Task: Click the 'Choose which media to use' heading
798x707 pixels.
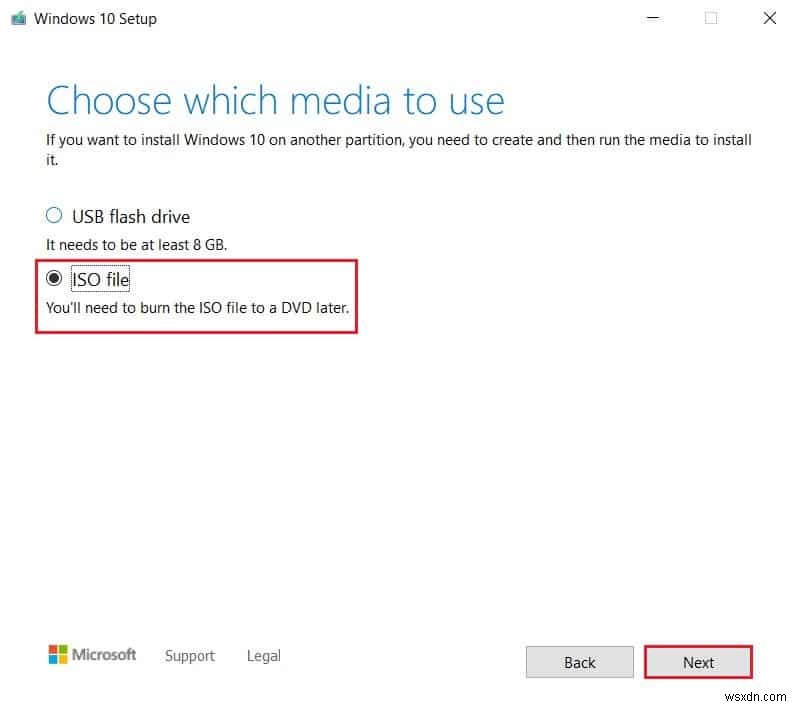Action: click(275, 101)
